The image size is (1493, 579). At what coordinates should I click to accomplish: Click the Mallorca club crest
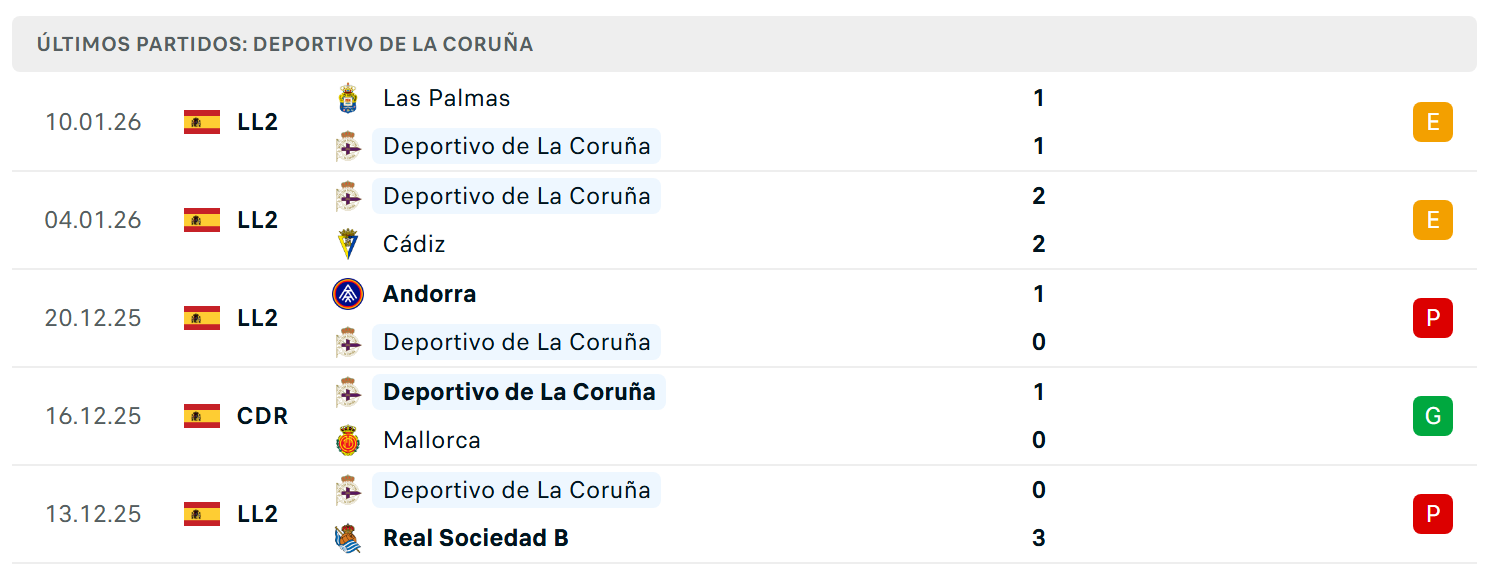(x=347, y=440)
